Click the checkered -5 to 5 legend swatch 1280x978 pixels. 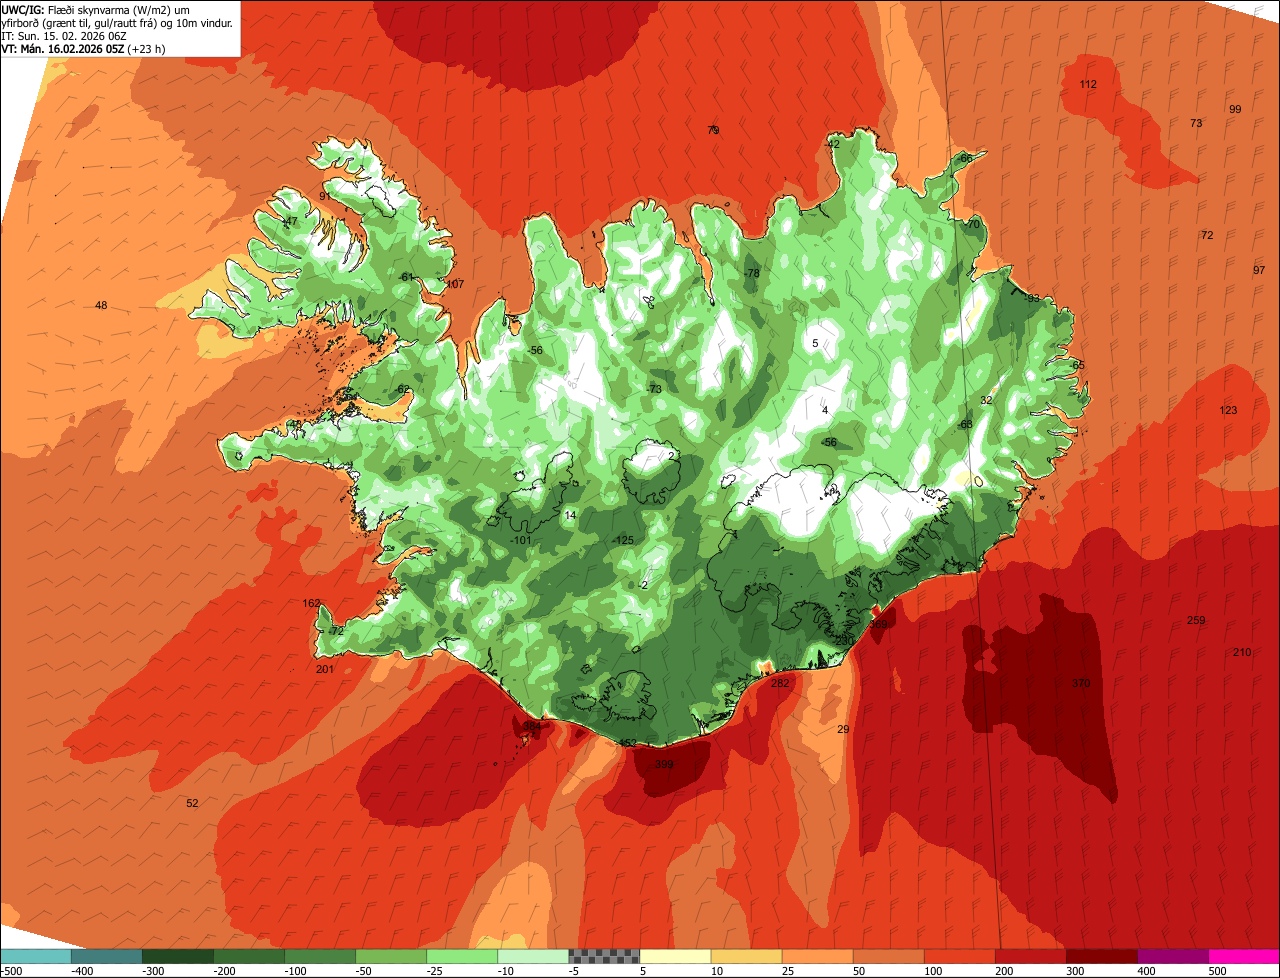(x=604, y=956)
